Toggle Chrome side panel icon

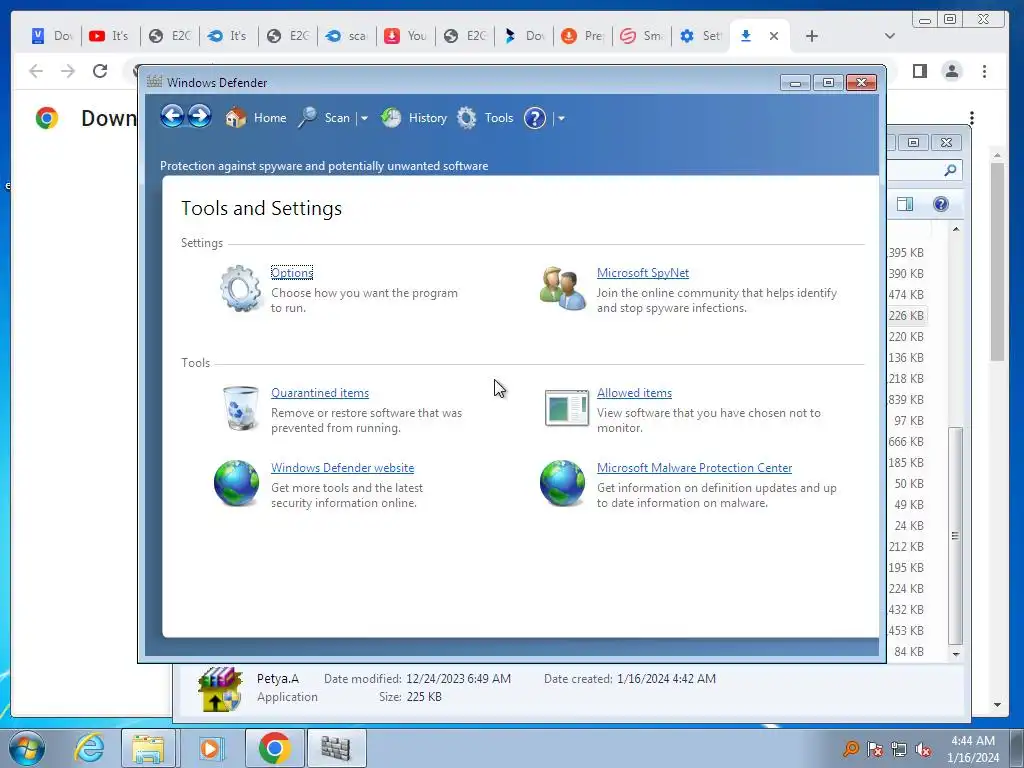click(920, 71)
